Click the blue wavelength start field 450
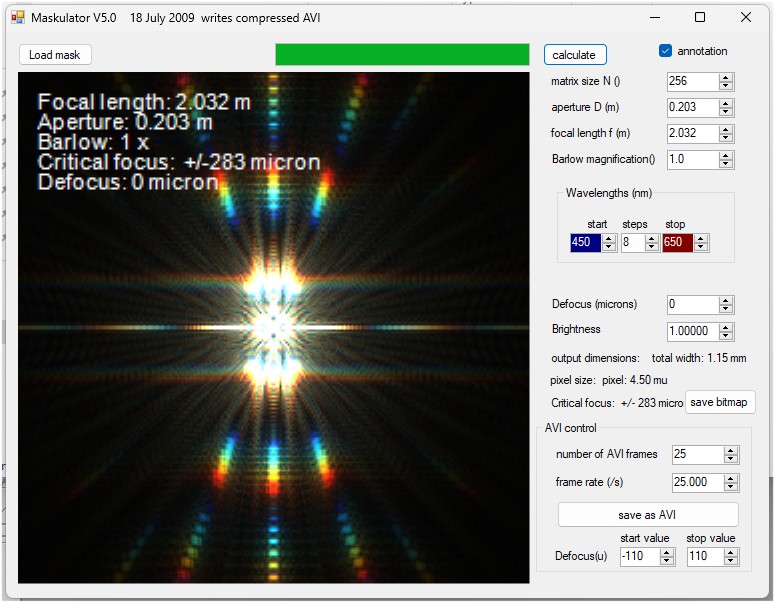The width and height of the screenshot is (774, 602). click(x=586, y=242)
